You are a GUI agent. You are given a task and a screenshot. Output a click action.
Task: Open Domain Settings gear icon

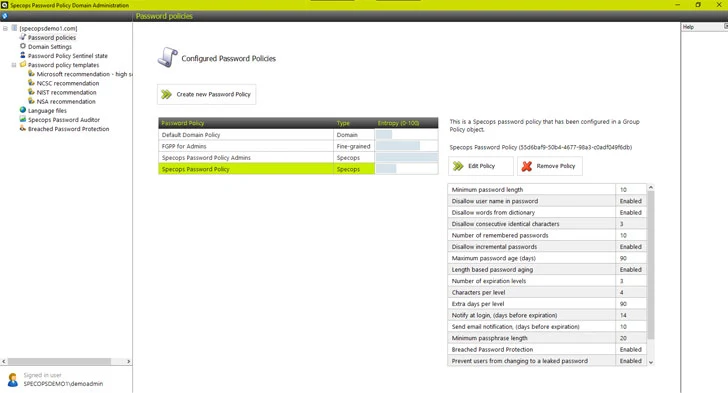[x=22, y=46]
